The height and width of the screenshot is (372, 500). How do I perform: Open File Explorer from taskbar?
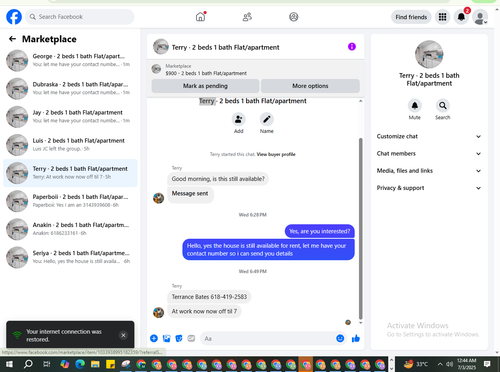point(95,364)
